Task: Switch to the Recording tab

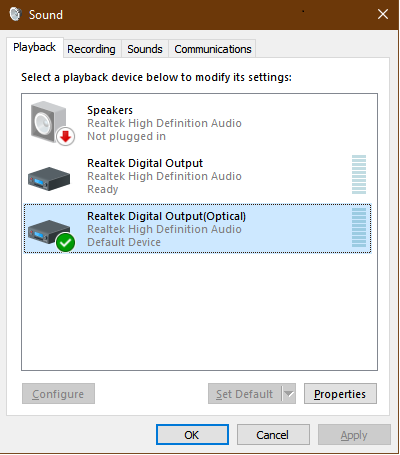Action: 91,49
